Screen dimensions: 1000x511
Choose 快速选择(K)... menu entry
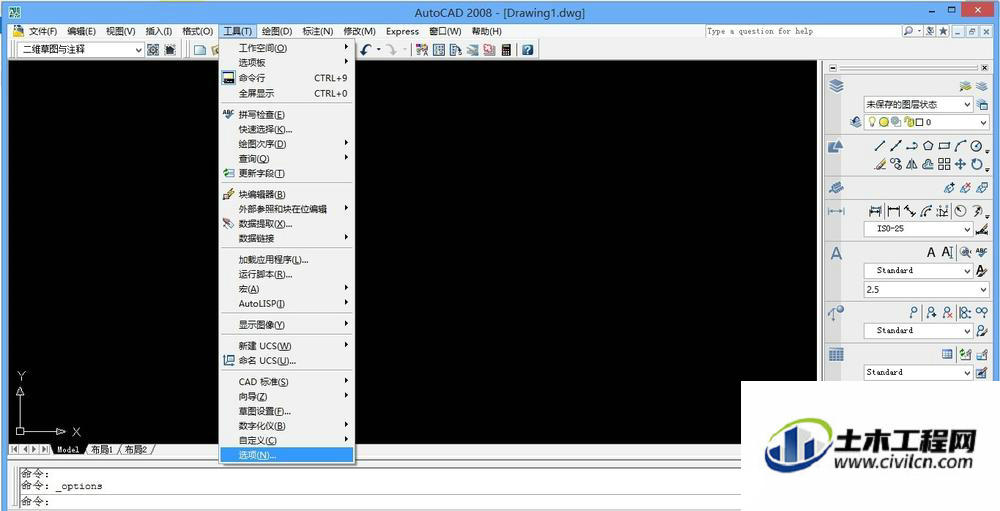click(x=287, y=130)
